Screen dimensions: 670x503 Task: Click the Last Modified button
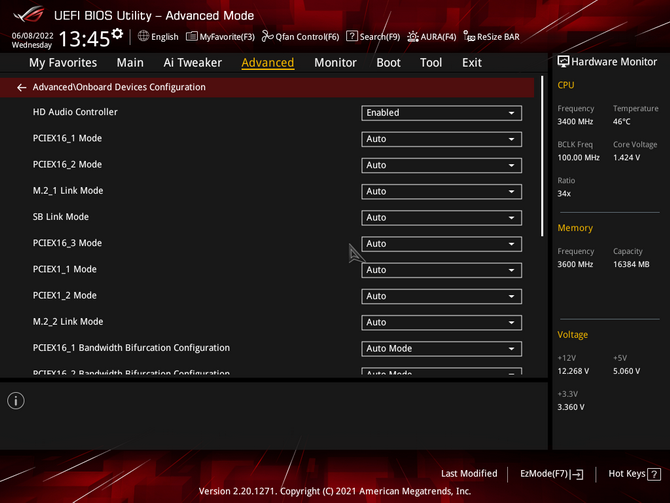coord(469,474)
